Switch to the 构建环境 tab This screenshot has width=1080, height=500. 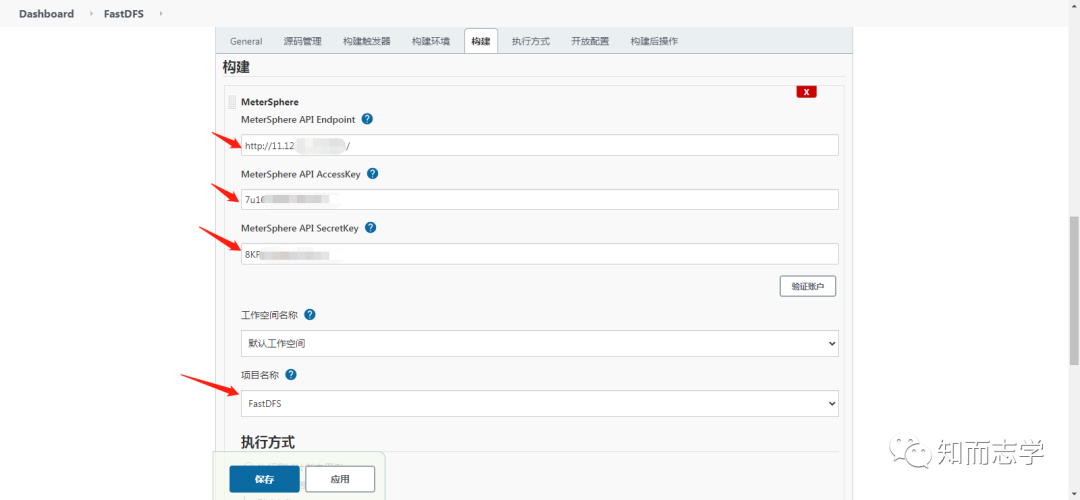(430, 41)
